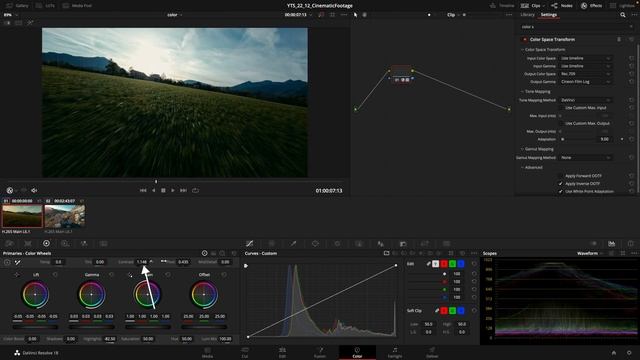Open the Tone Mapping Method dropdown
Viewport: 640px width, 360px height.
pos(585,100)
